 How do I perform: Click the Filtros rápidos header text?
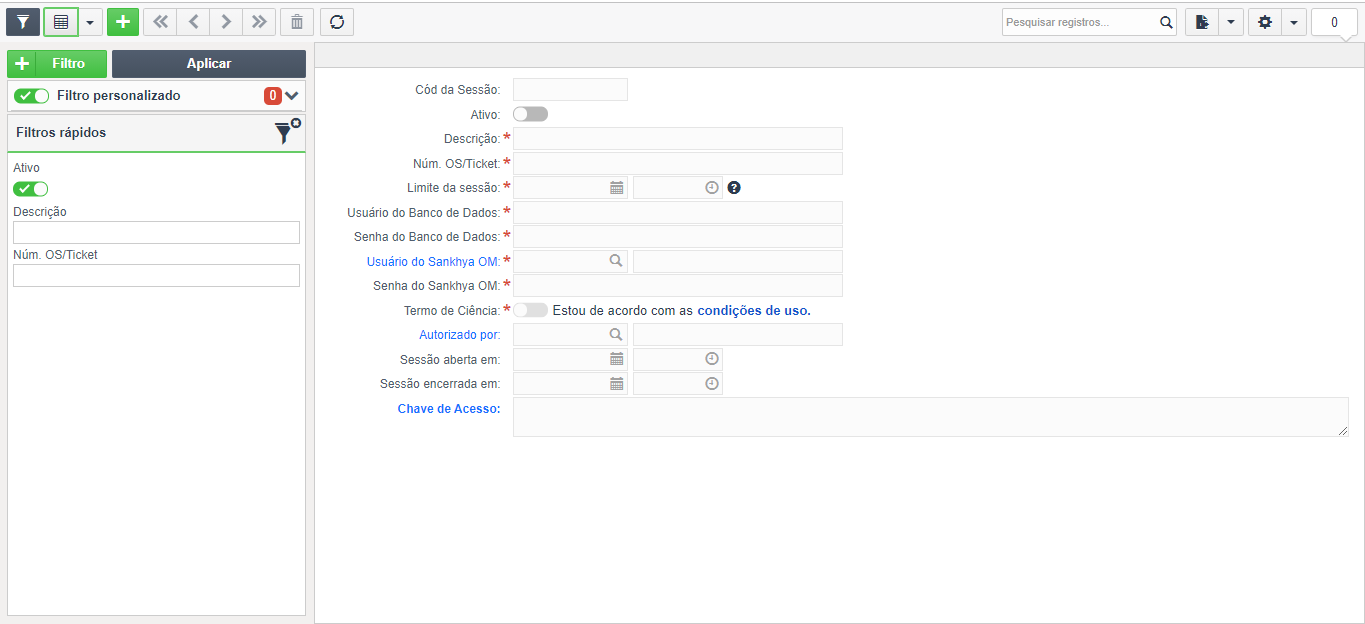pyautogui.click(x=61, y=132)
